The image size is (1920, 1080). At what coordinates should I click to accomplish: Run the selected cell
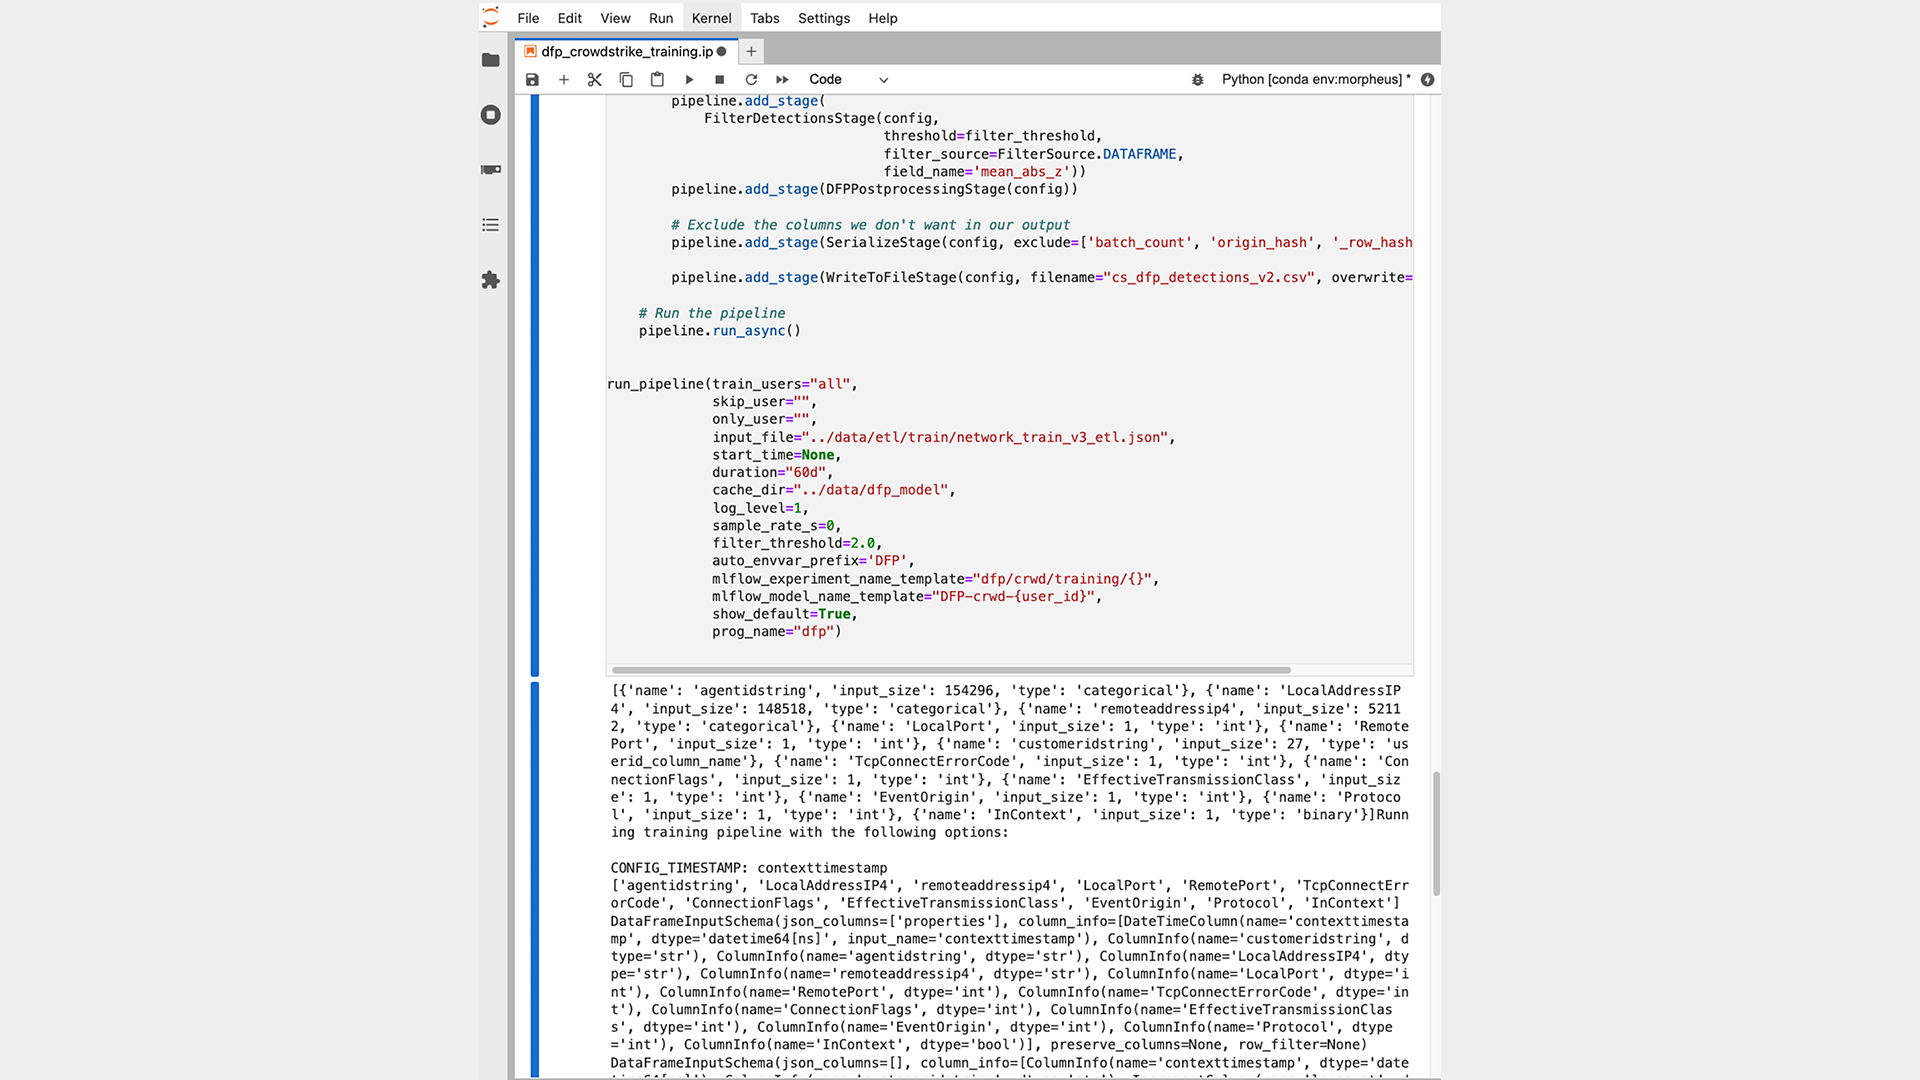tap(689, 80)
